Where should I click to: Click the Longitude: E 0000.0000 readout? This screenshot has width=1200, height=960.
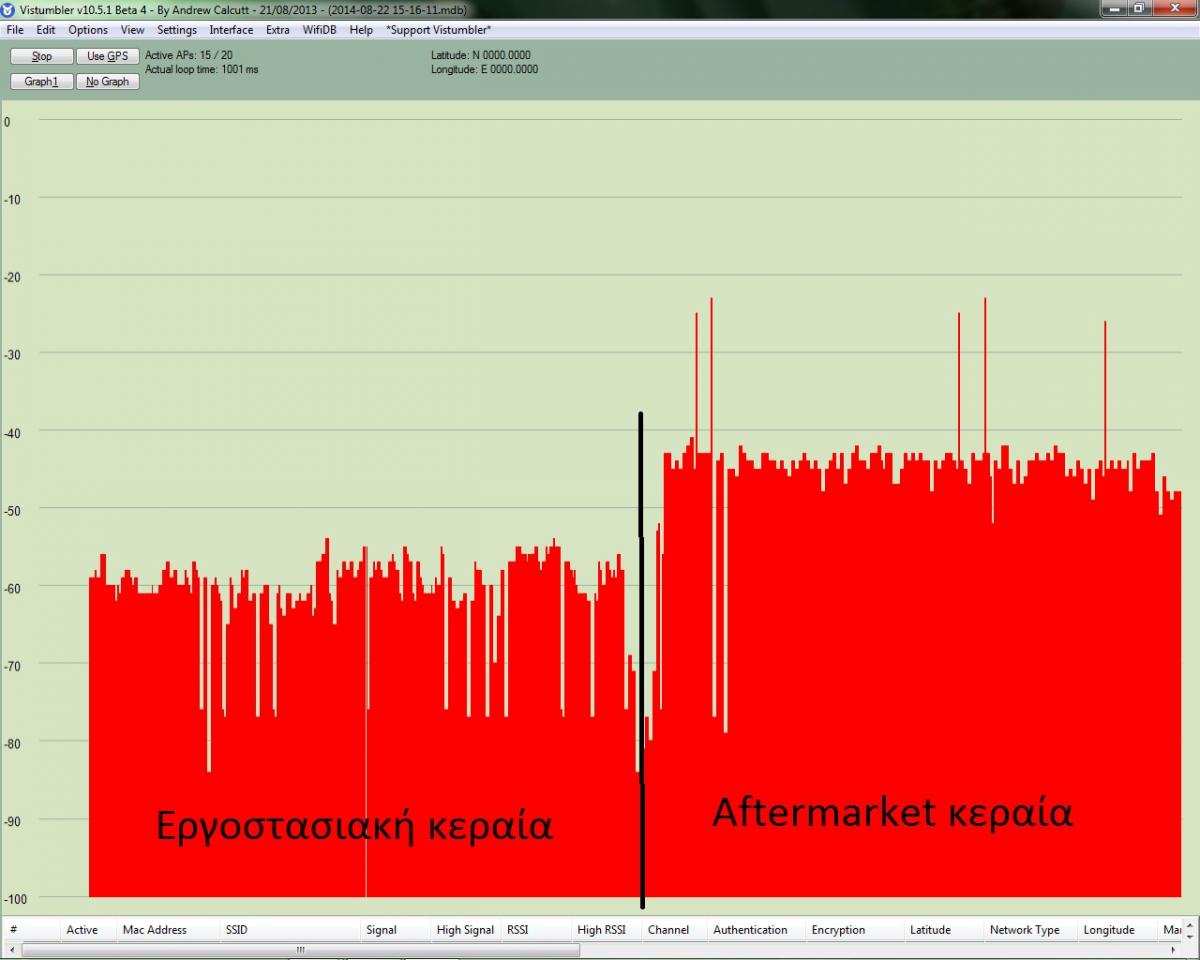coord(485,70)
